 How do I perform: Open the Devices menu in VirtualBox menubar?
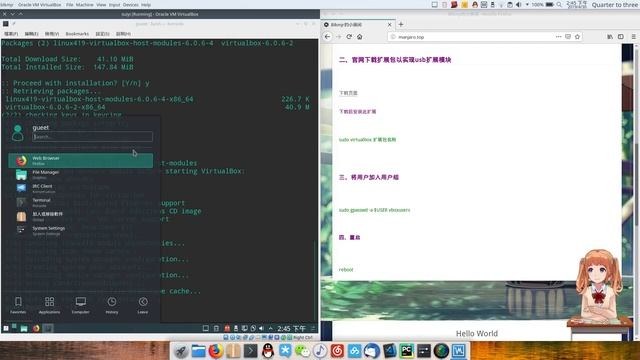(131, 5)
